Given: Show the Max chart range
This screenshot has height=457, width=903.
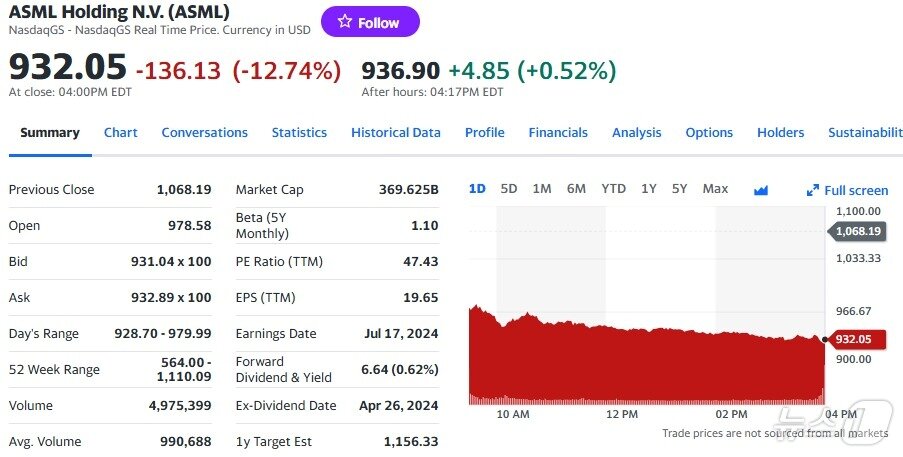Looking at the screenshot, I should point(715,189).
